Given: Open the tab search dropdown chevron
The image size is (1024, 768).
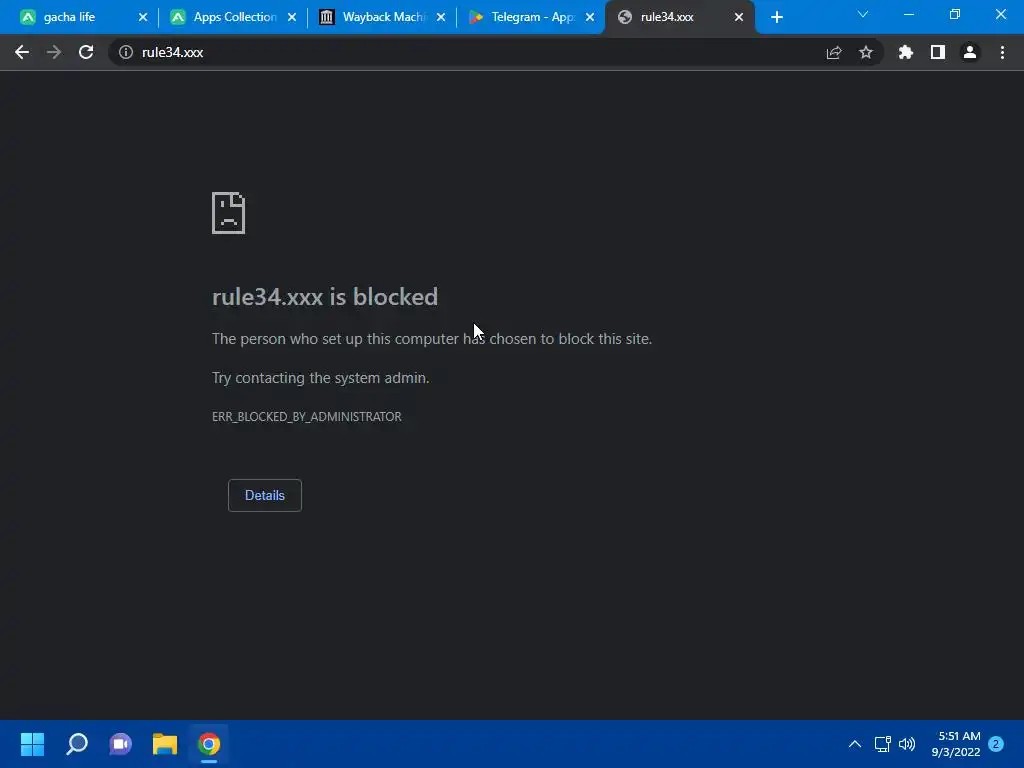Looking at the screenshot, I should [x=863, y=14].
